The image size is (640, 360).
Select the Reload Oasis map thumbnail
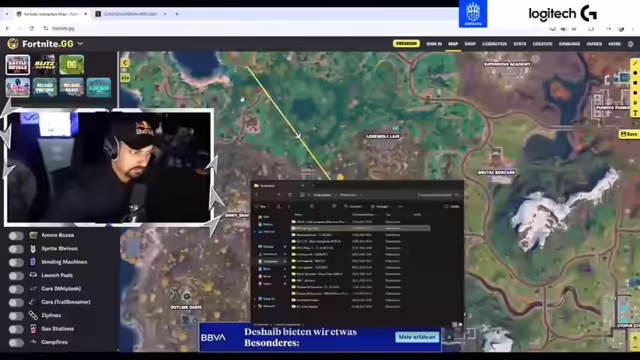point(71,87)
